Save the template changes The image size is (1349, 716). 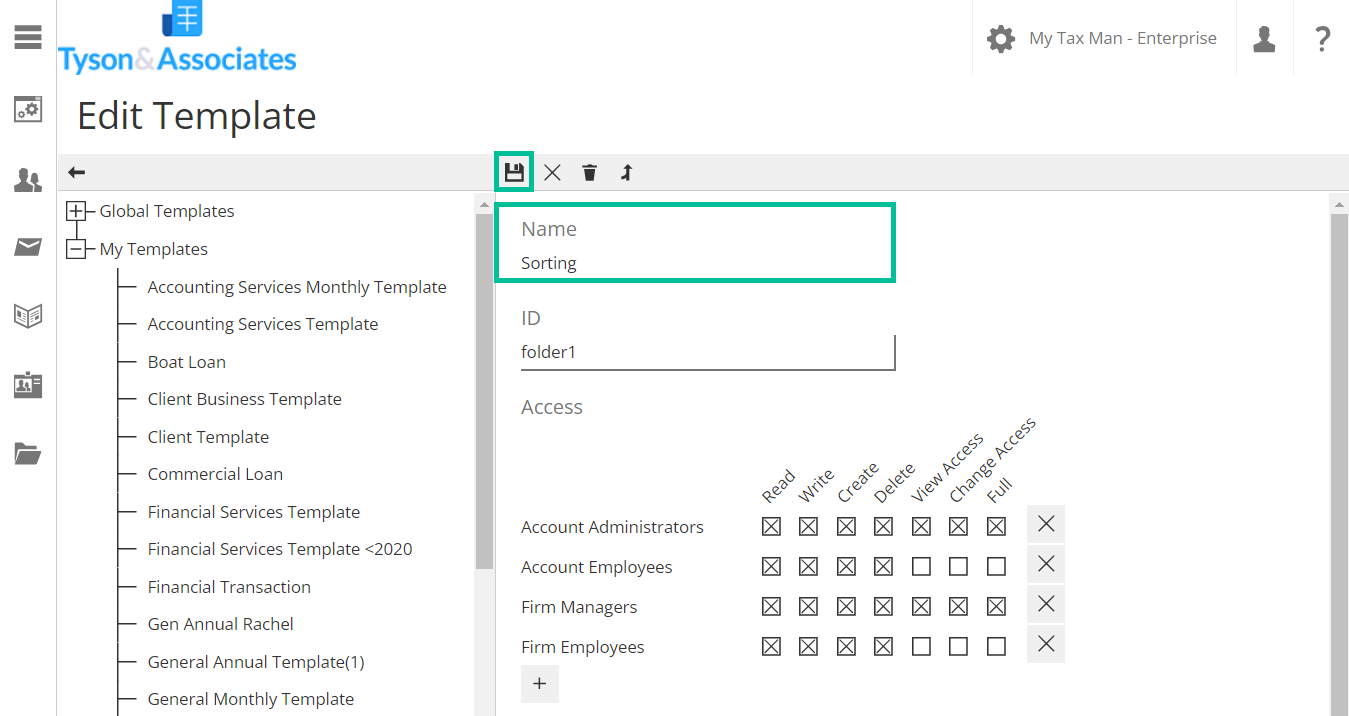click(513, 172)
